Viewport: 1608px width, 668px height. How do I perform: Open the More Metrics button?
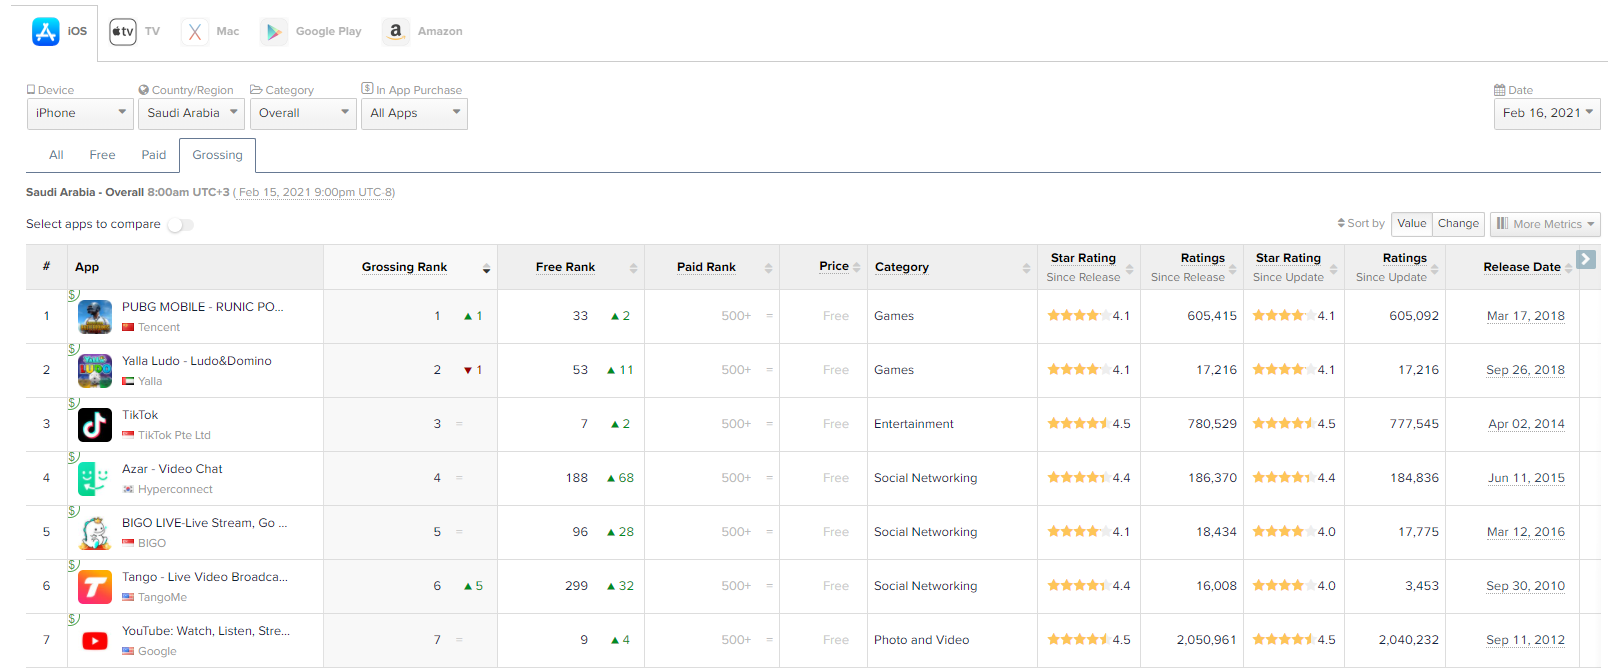pyautogui.click(x=1545, y=224)
